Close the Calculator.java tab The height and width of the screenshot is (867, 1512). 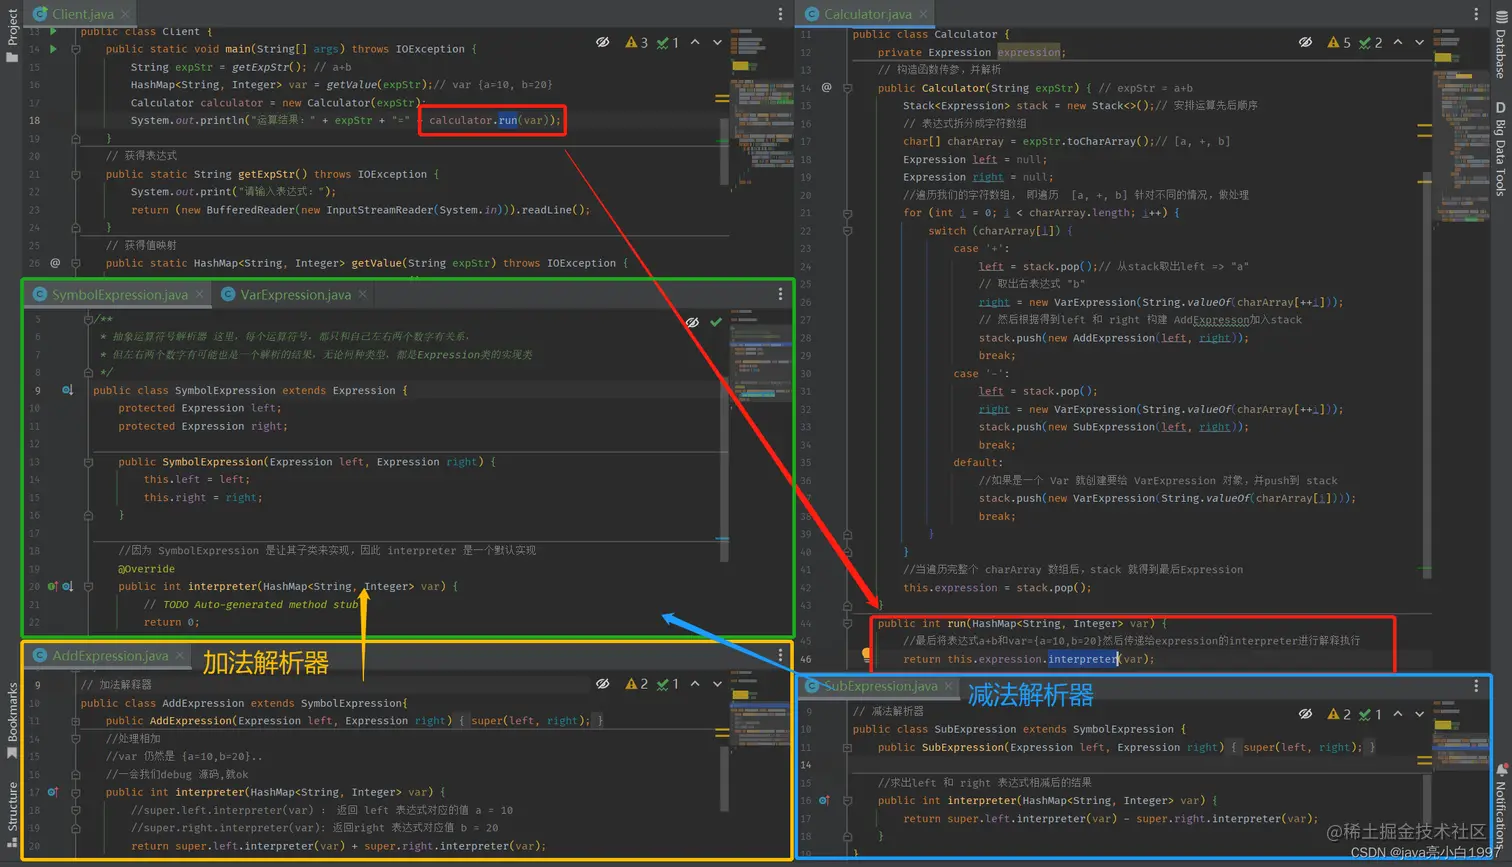[923, 14]
